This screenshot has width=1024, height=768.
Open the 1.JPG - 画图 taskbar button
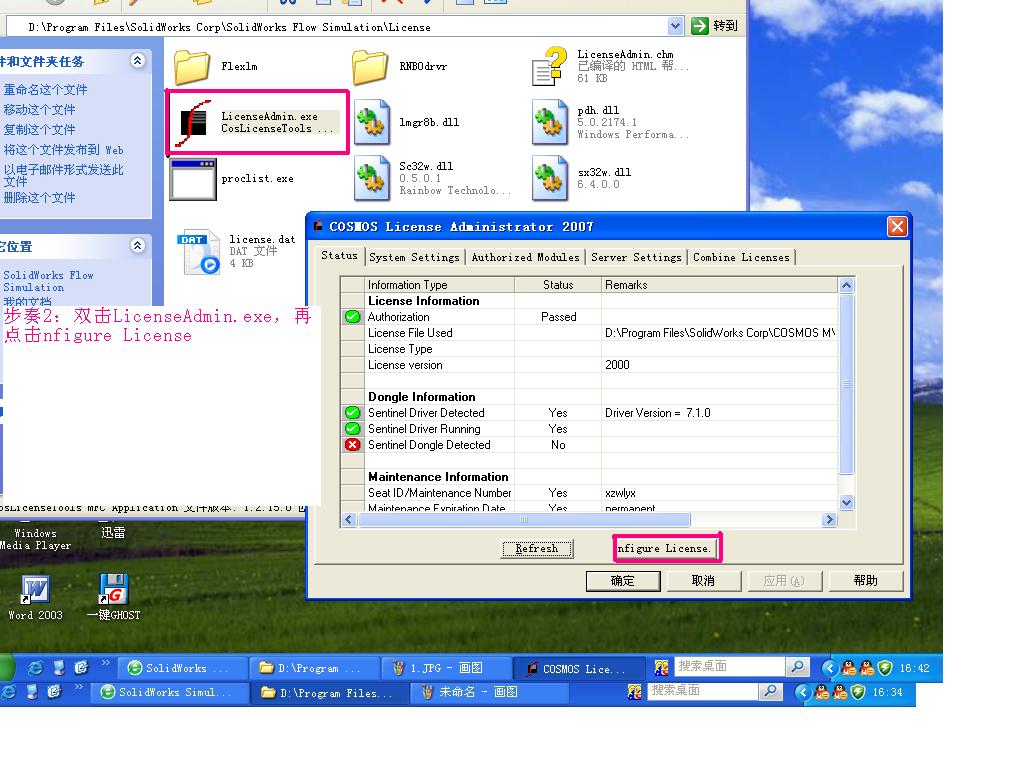446,669
